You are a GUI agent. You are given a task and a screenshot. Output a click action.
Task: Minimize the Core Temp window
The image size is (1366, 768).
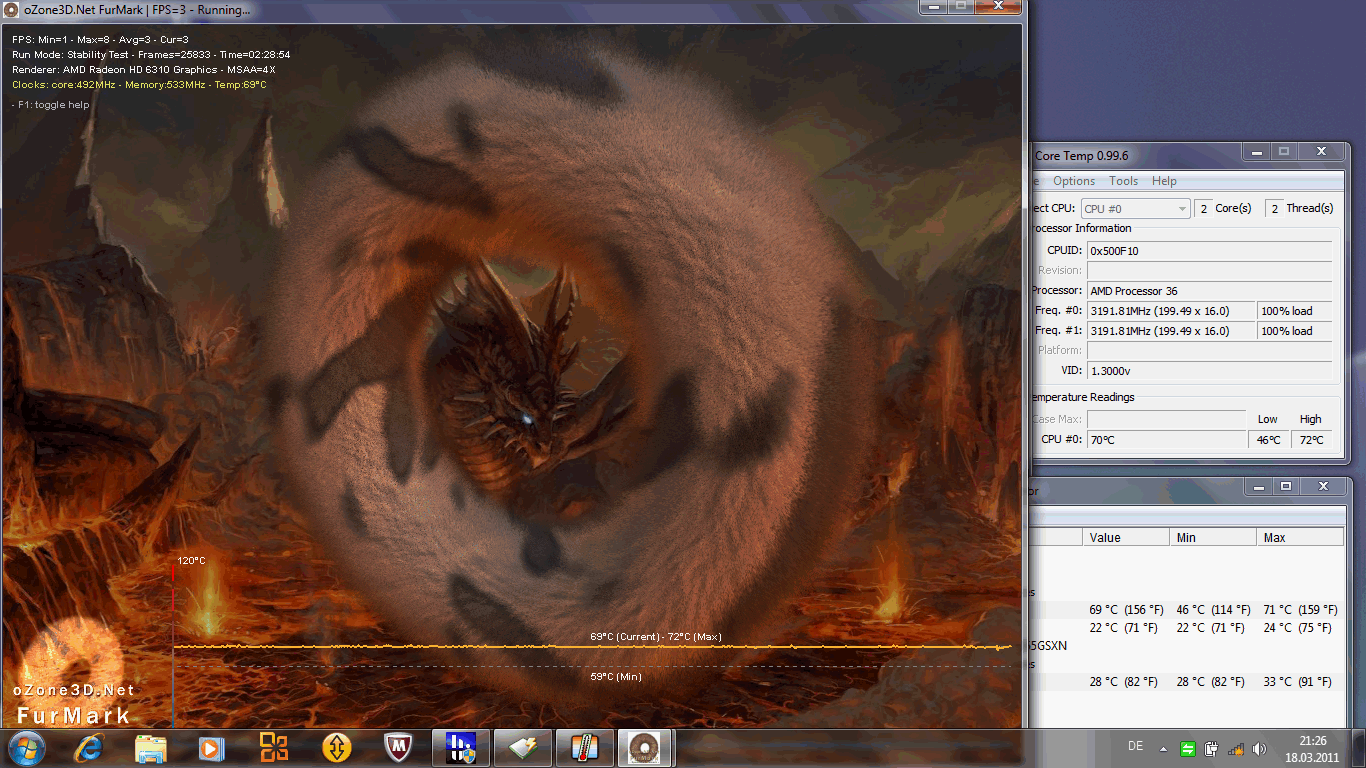(1257, 152)
